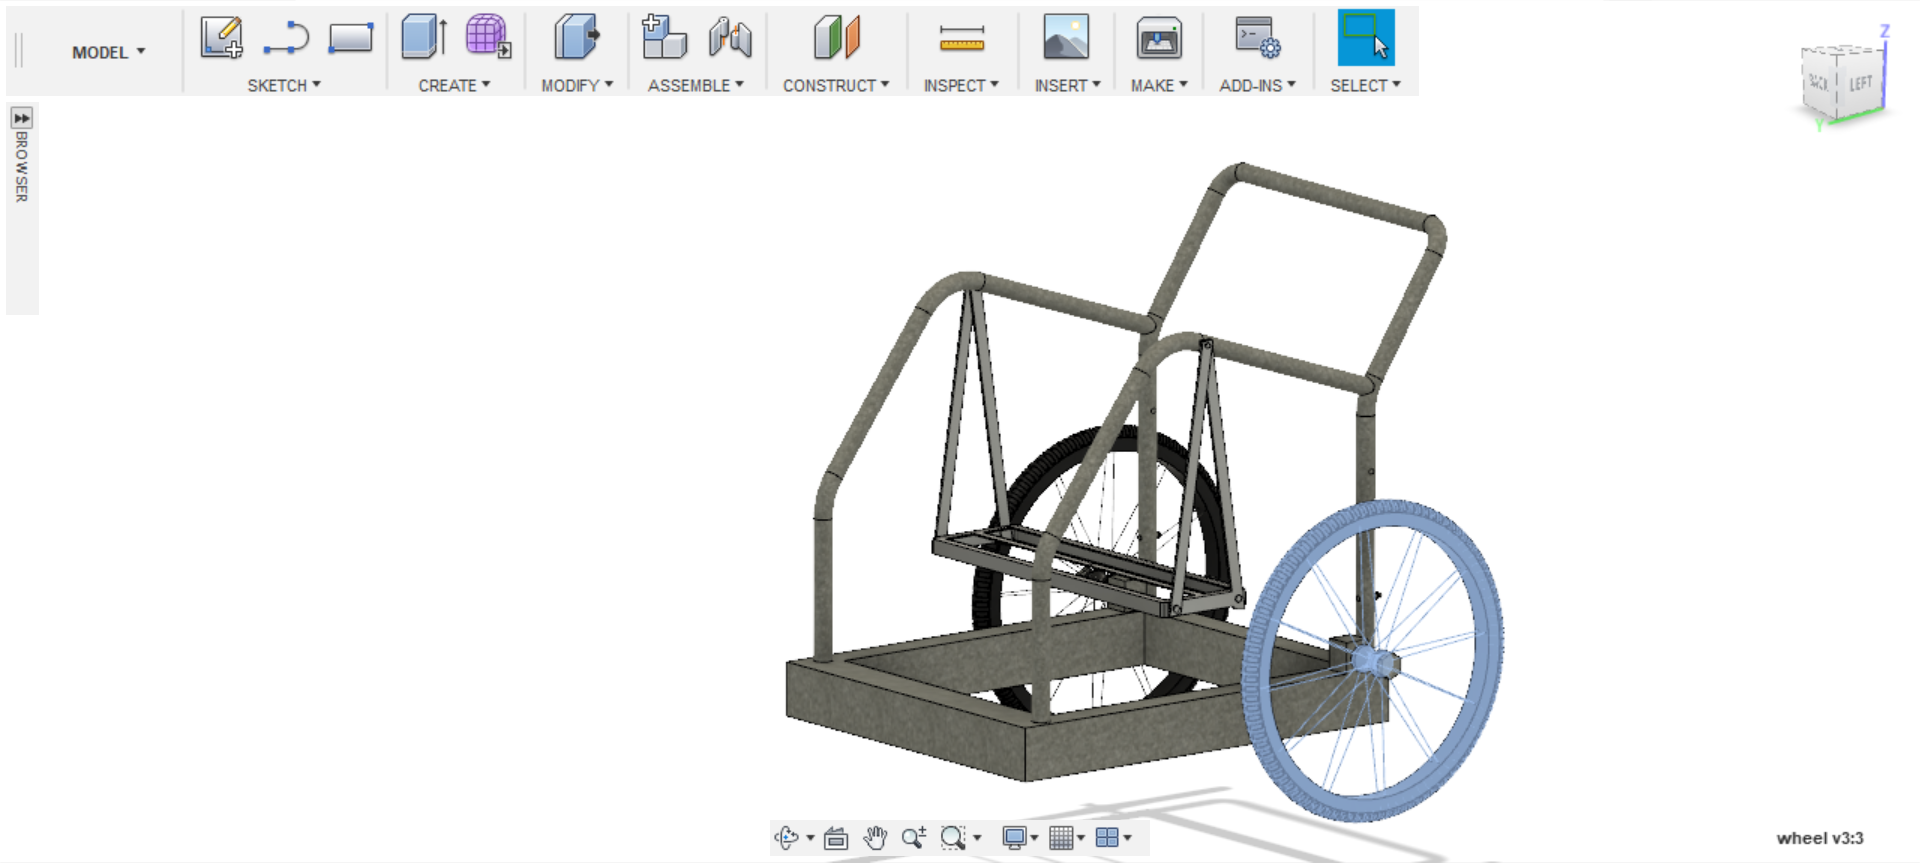
Task: Click the Scripts and Add-Ins icon
Action: click(x=1257, y=38)
